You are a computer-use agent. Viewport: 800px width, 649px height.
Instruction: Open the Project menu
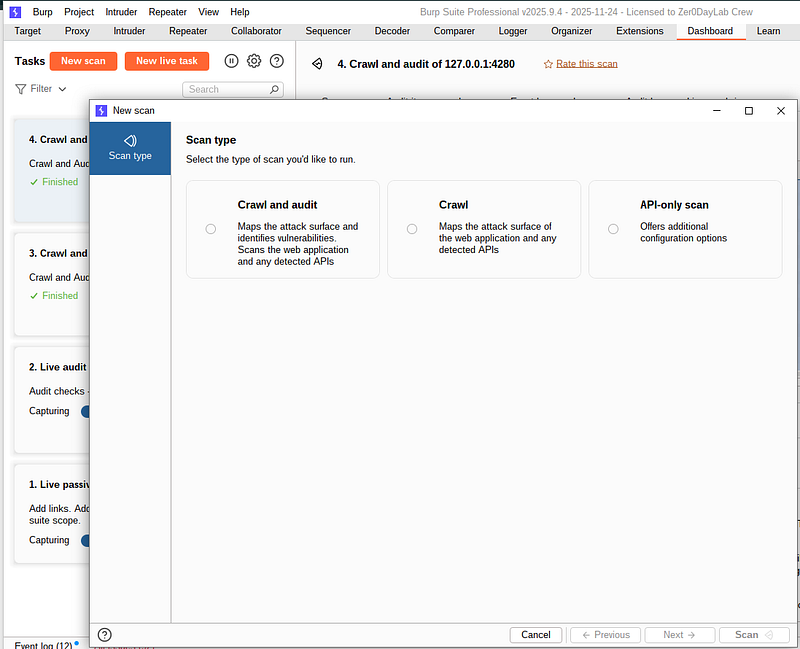[x=79, y=12]
